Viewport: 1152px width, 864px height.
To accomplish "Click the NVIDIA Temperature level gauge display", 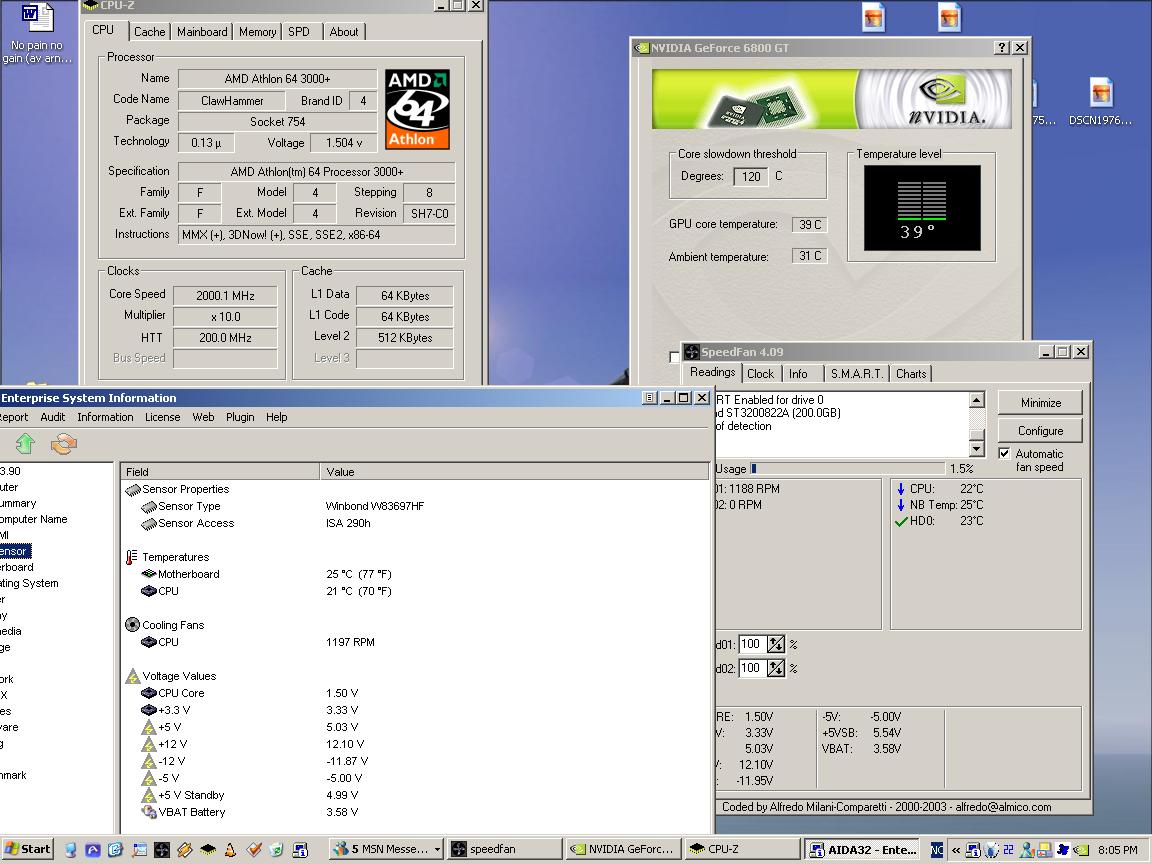I will (922, 208).
